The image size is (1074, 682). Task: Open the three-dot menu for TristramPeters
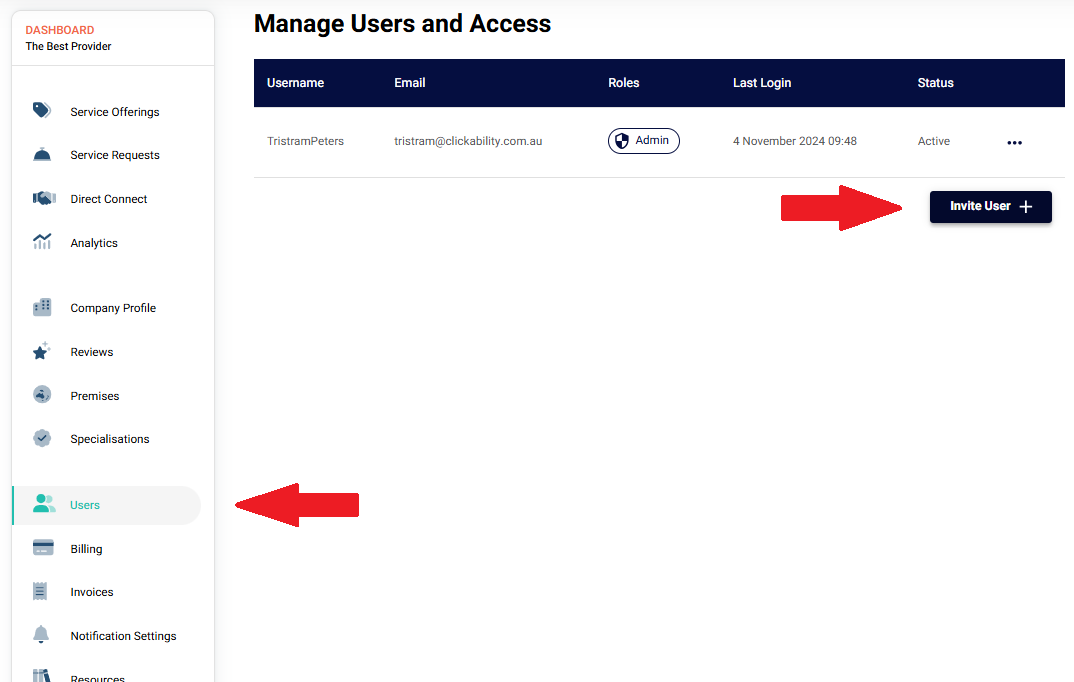pyautogui.click(x=1014, y=142)
